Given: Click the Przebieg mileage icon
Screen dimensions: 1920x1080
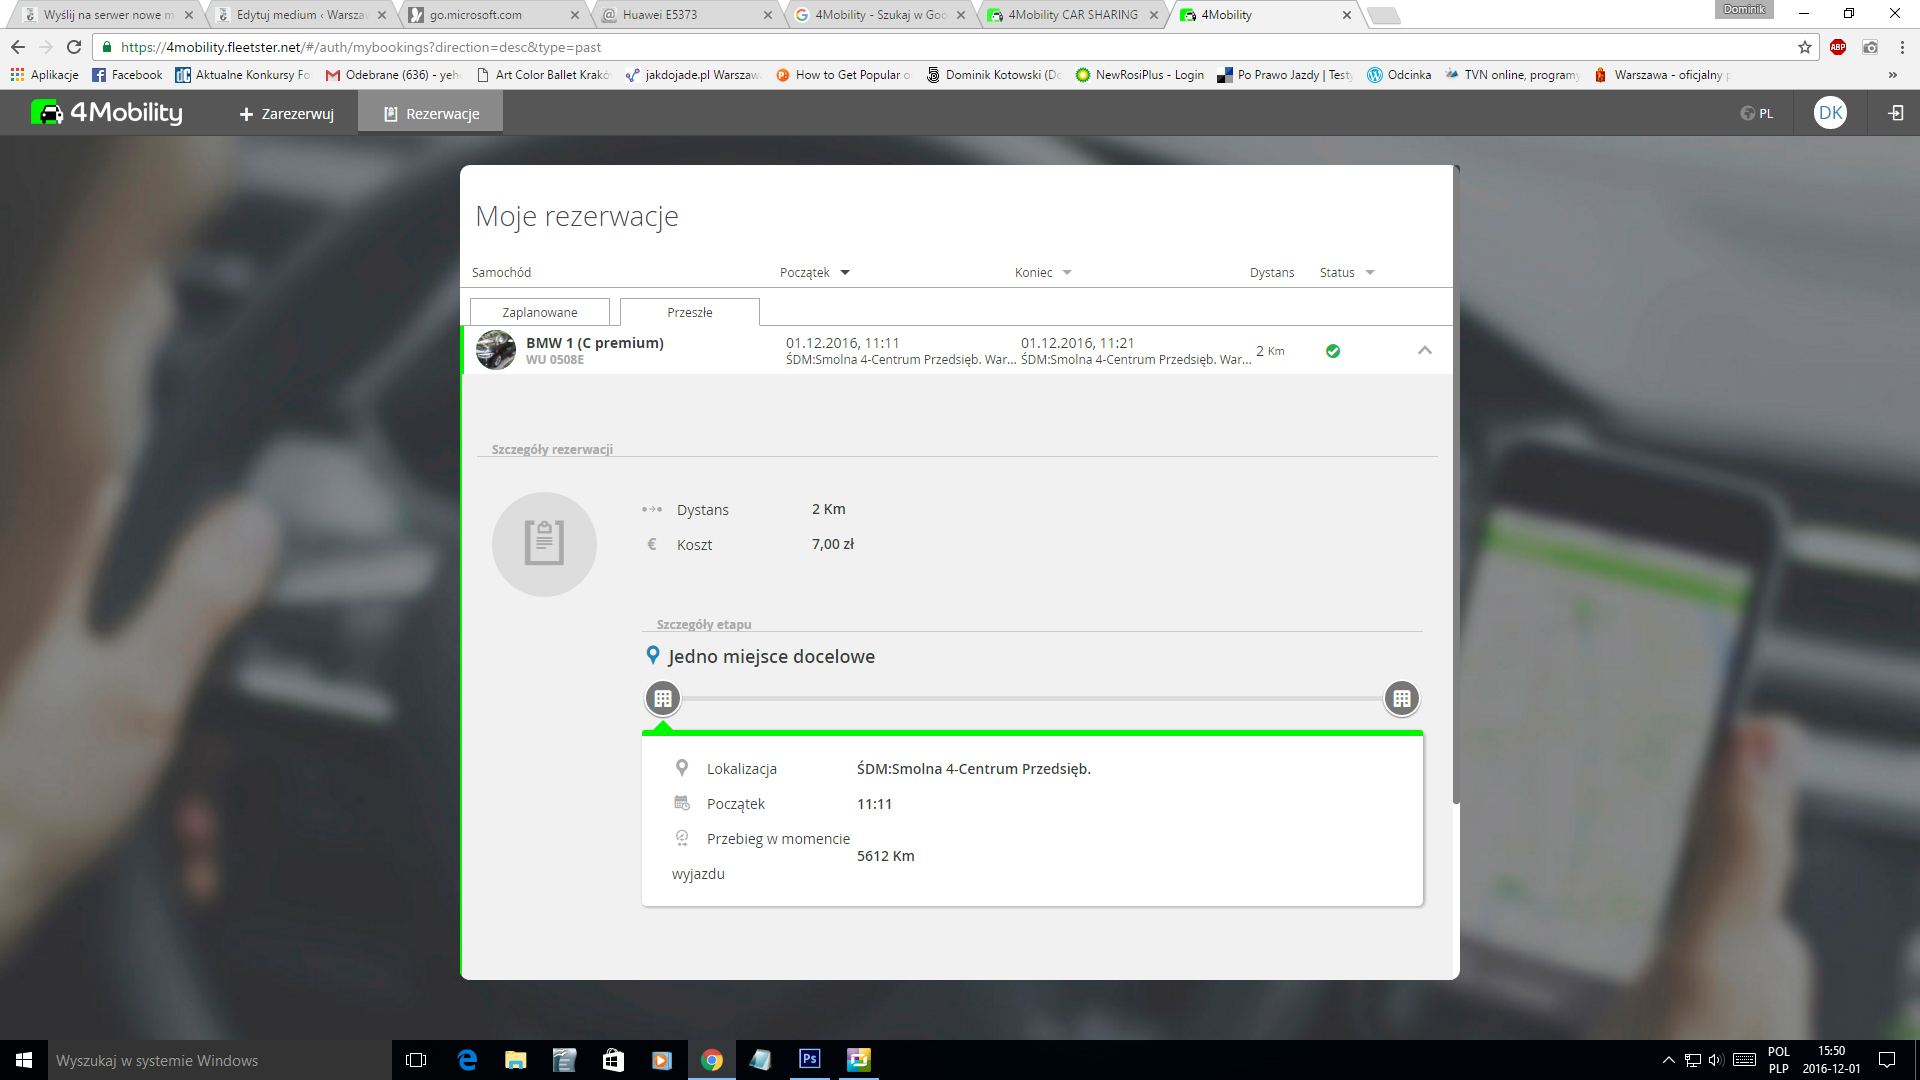Looking at the screenshot, I should 682,837.
